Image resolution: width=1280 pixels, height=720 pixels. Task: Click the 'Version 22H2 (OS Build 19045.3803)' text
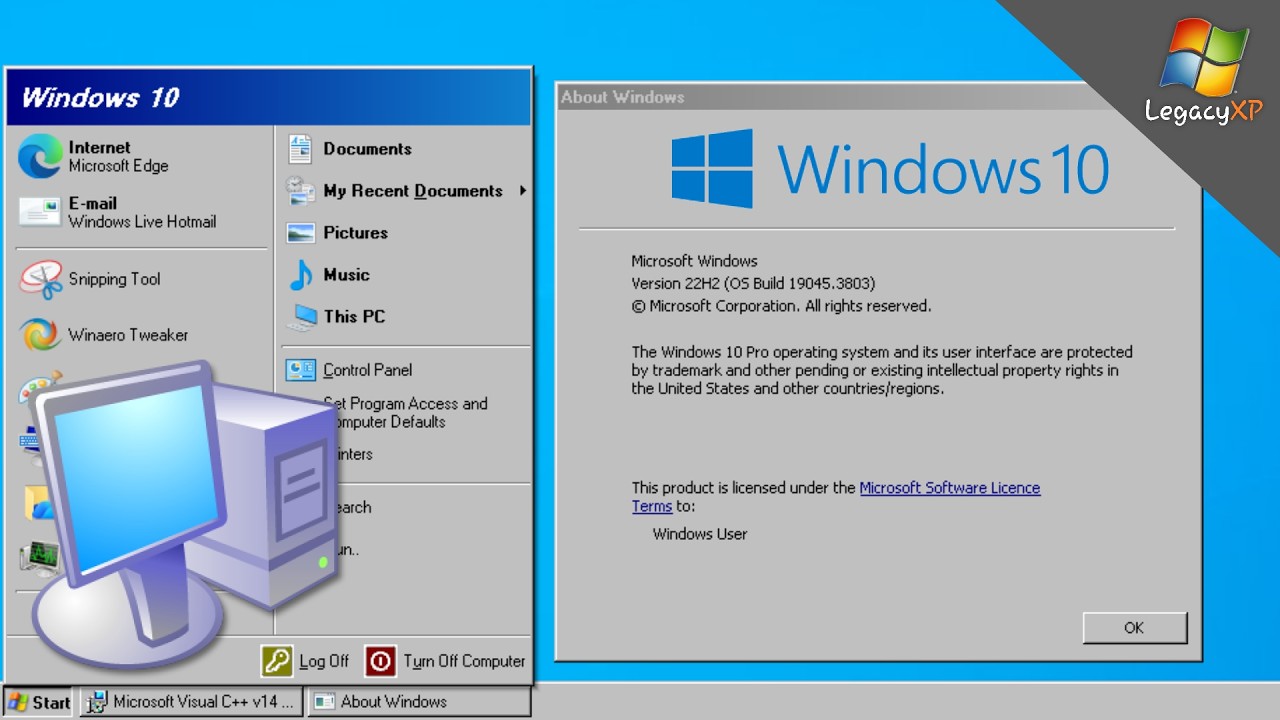click(753, 284)
